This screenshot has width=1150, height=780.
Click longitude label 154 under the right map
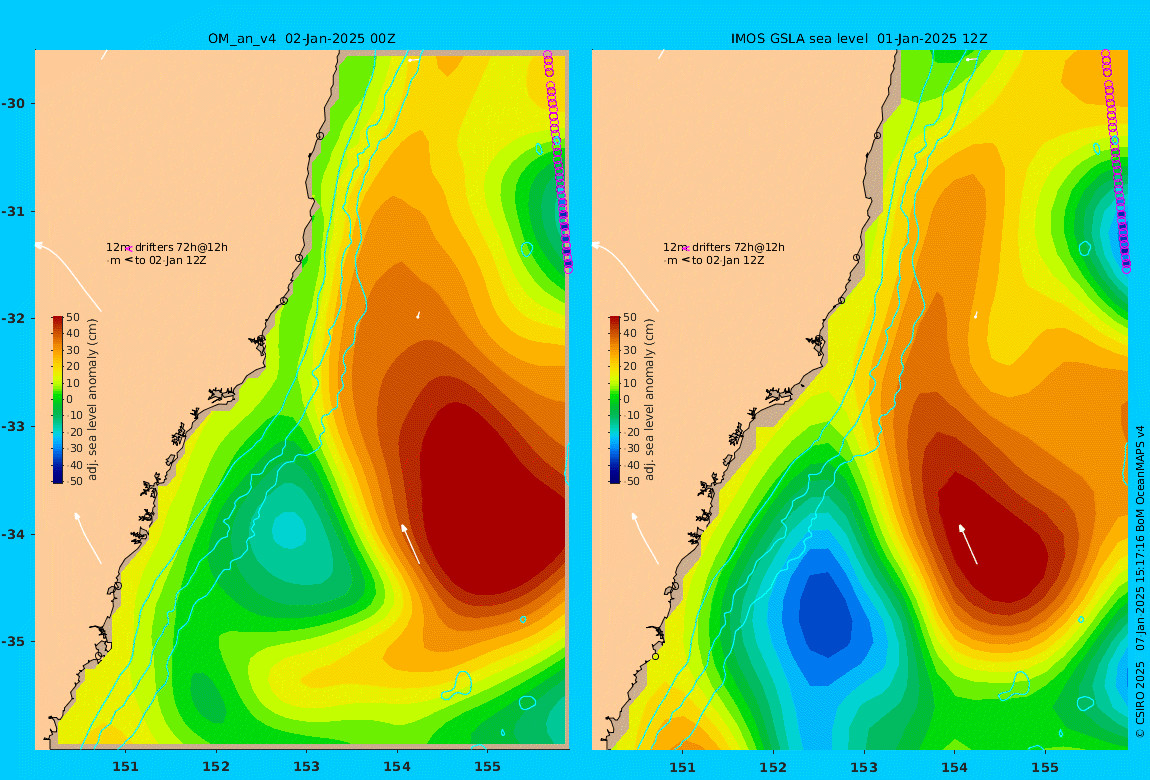point(954,767)
